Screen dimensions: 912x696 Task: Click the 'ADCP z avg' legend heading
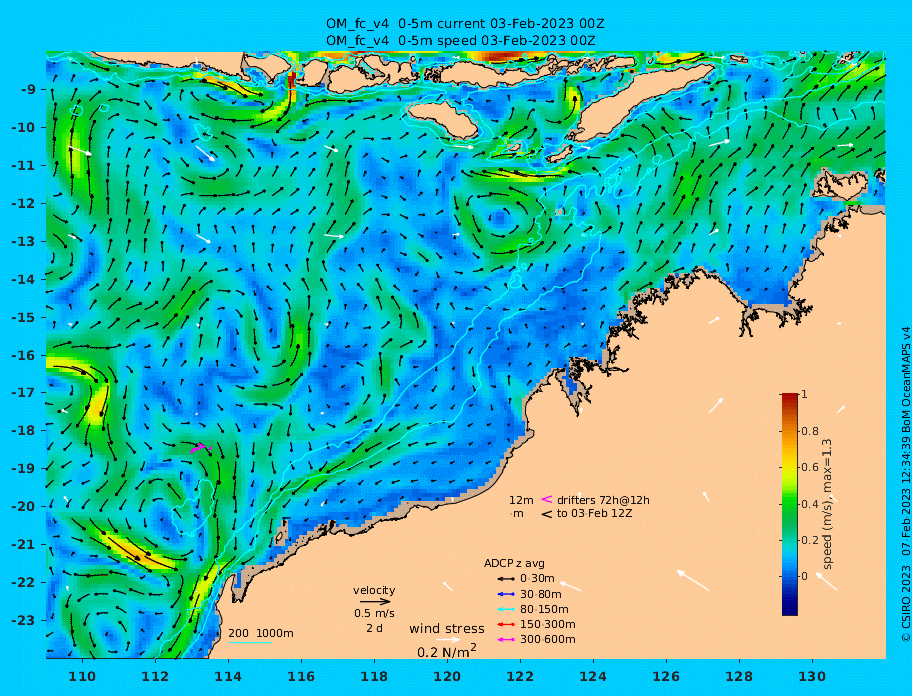pos(514,563)
